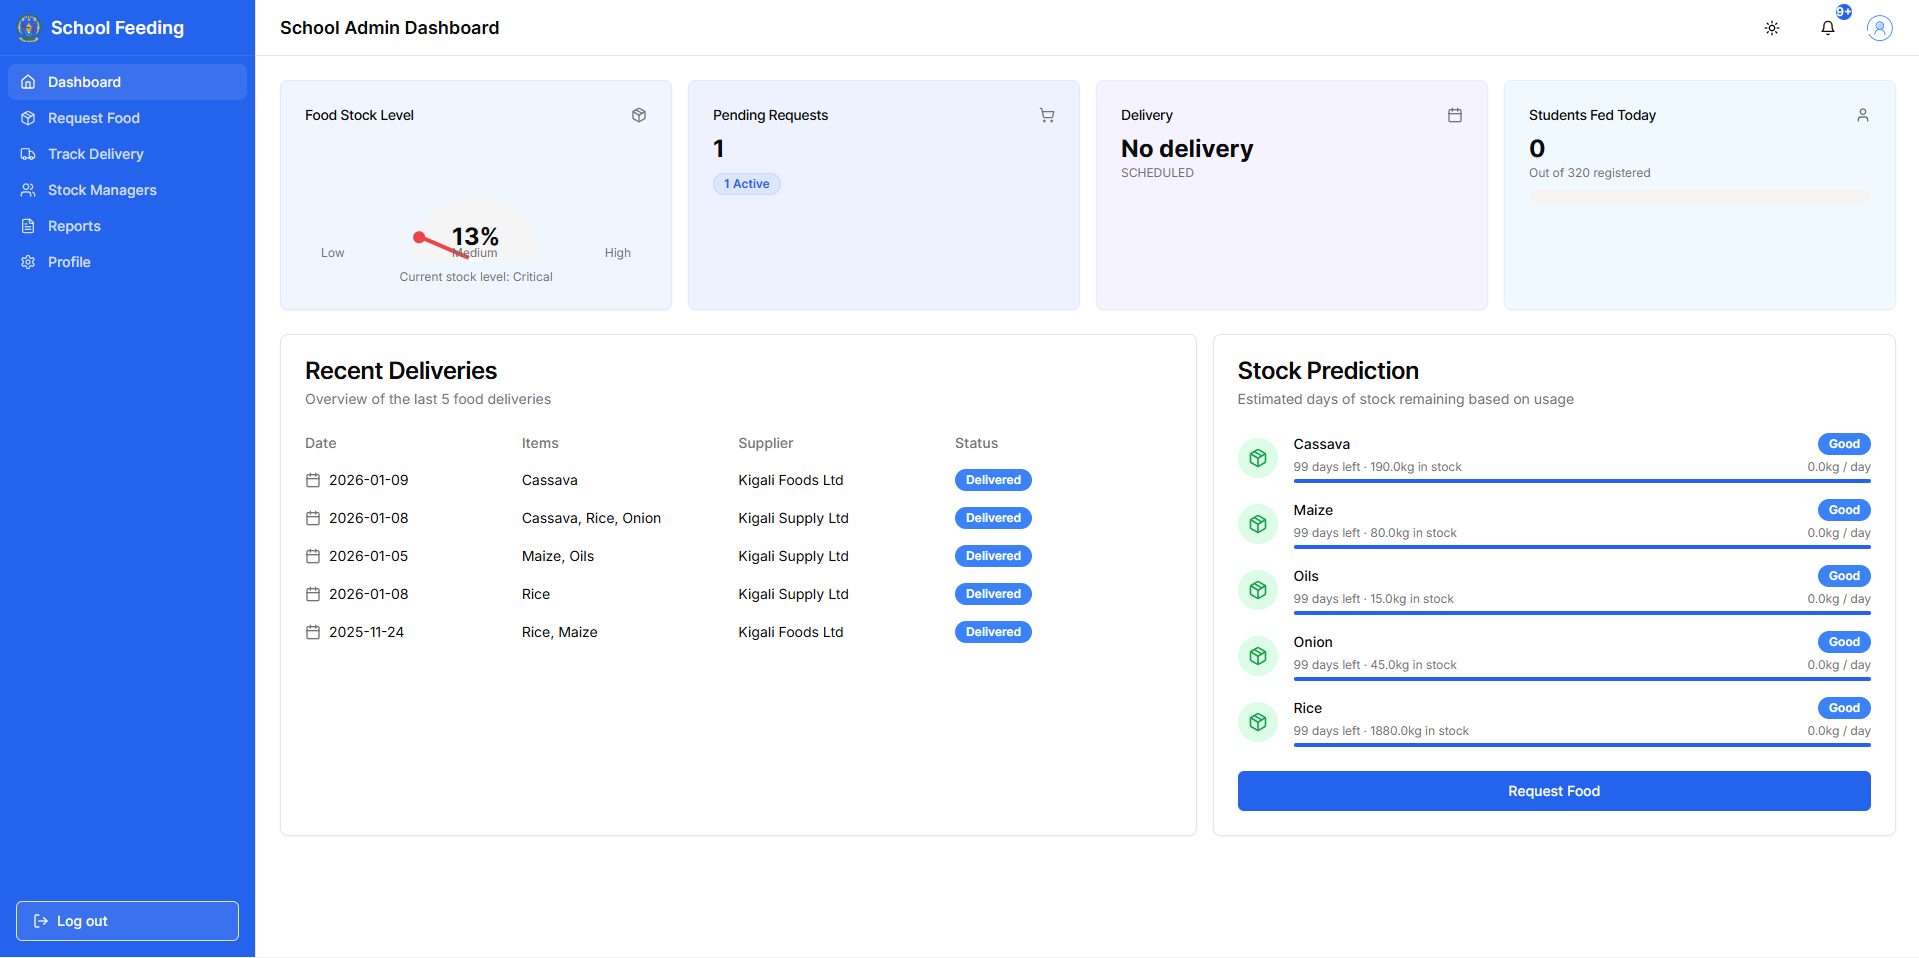Click the students fed progress bar
This screenshot has width=1919, height=958.
click(1699, 196)
